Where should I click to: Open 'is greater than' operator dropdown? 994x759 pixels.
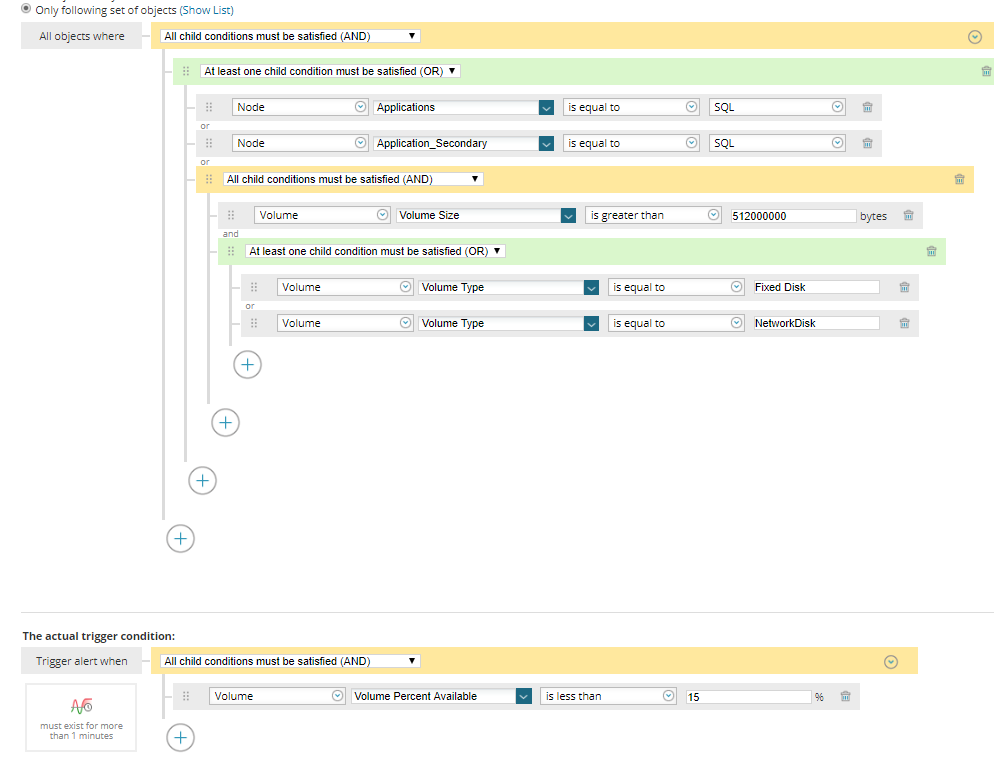point(653,215)
